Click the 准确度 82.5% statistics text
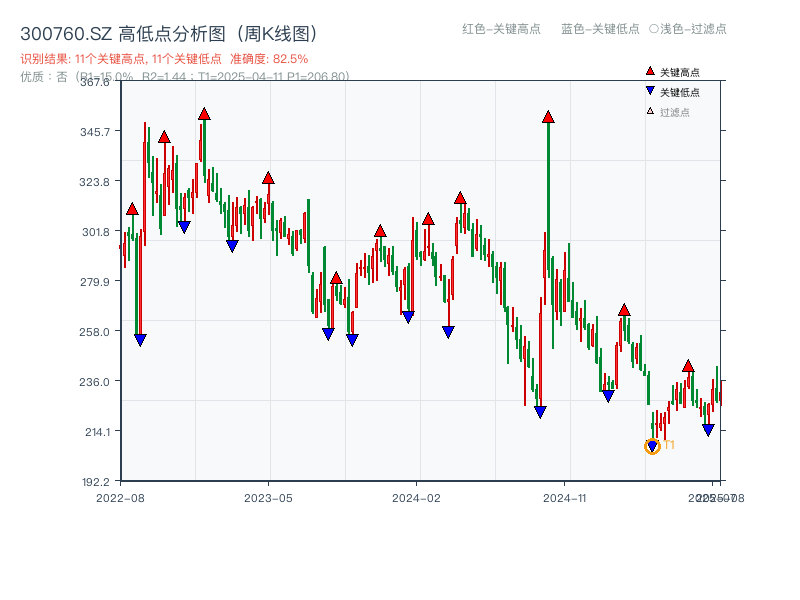The width and height of the screenshot is (800, 600). (269, 58)
